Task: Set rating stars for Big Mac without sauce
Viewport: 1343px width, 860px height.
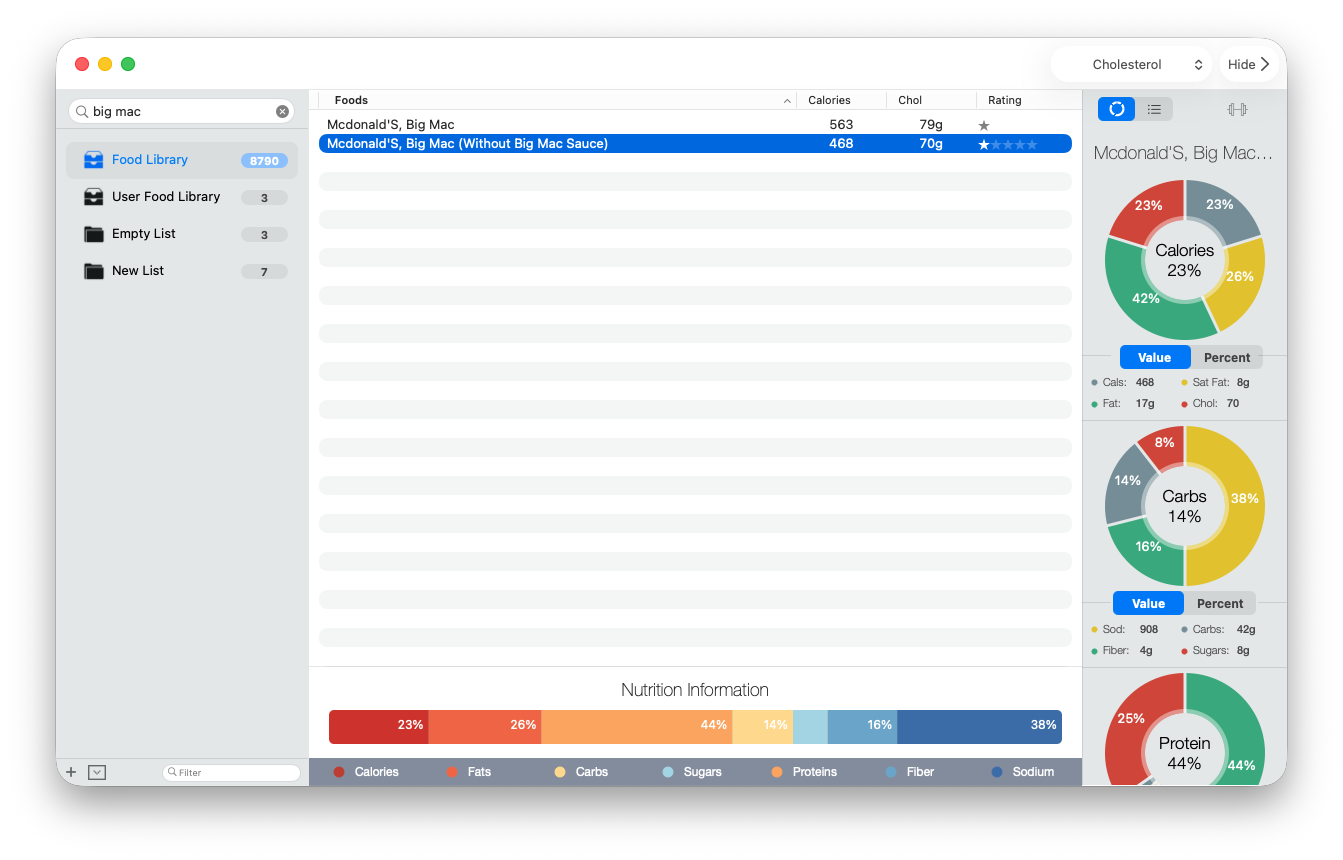Action: (1008, 144)
